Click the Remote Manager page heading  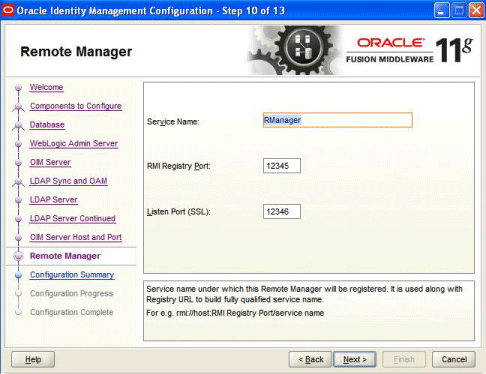point(76,52)
